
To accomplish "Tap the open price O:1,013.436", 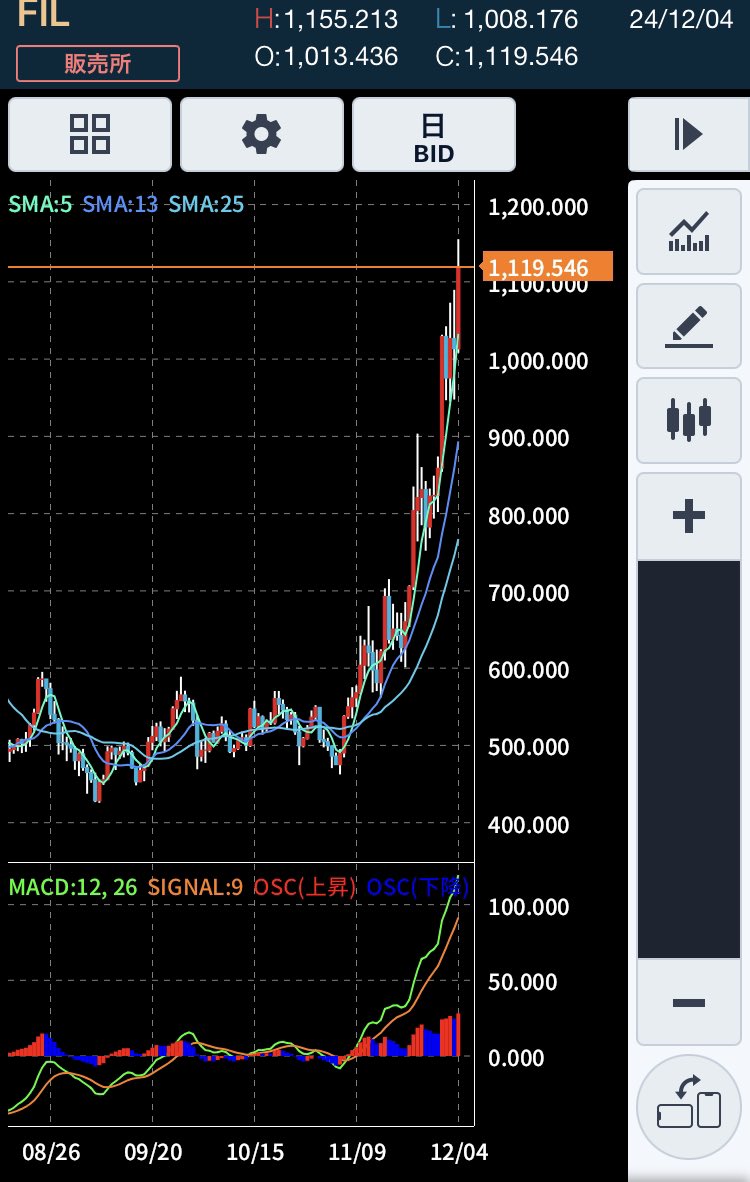I will 326,57.
